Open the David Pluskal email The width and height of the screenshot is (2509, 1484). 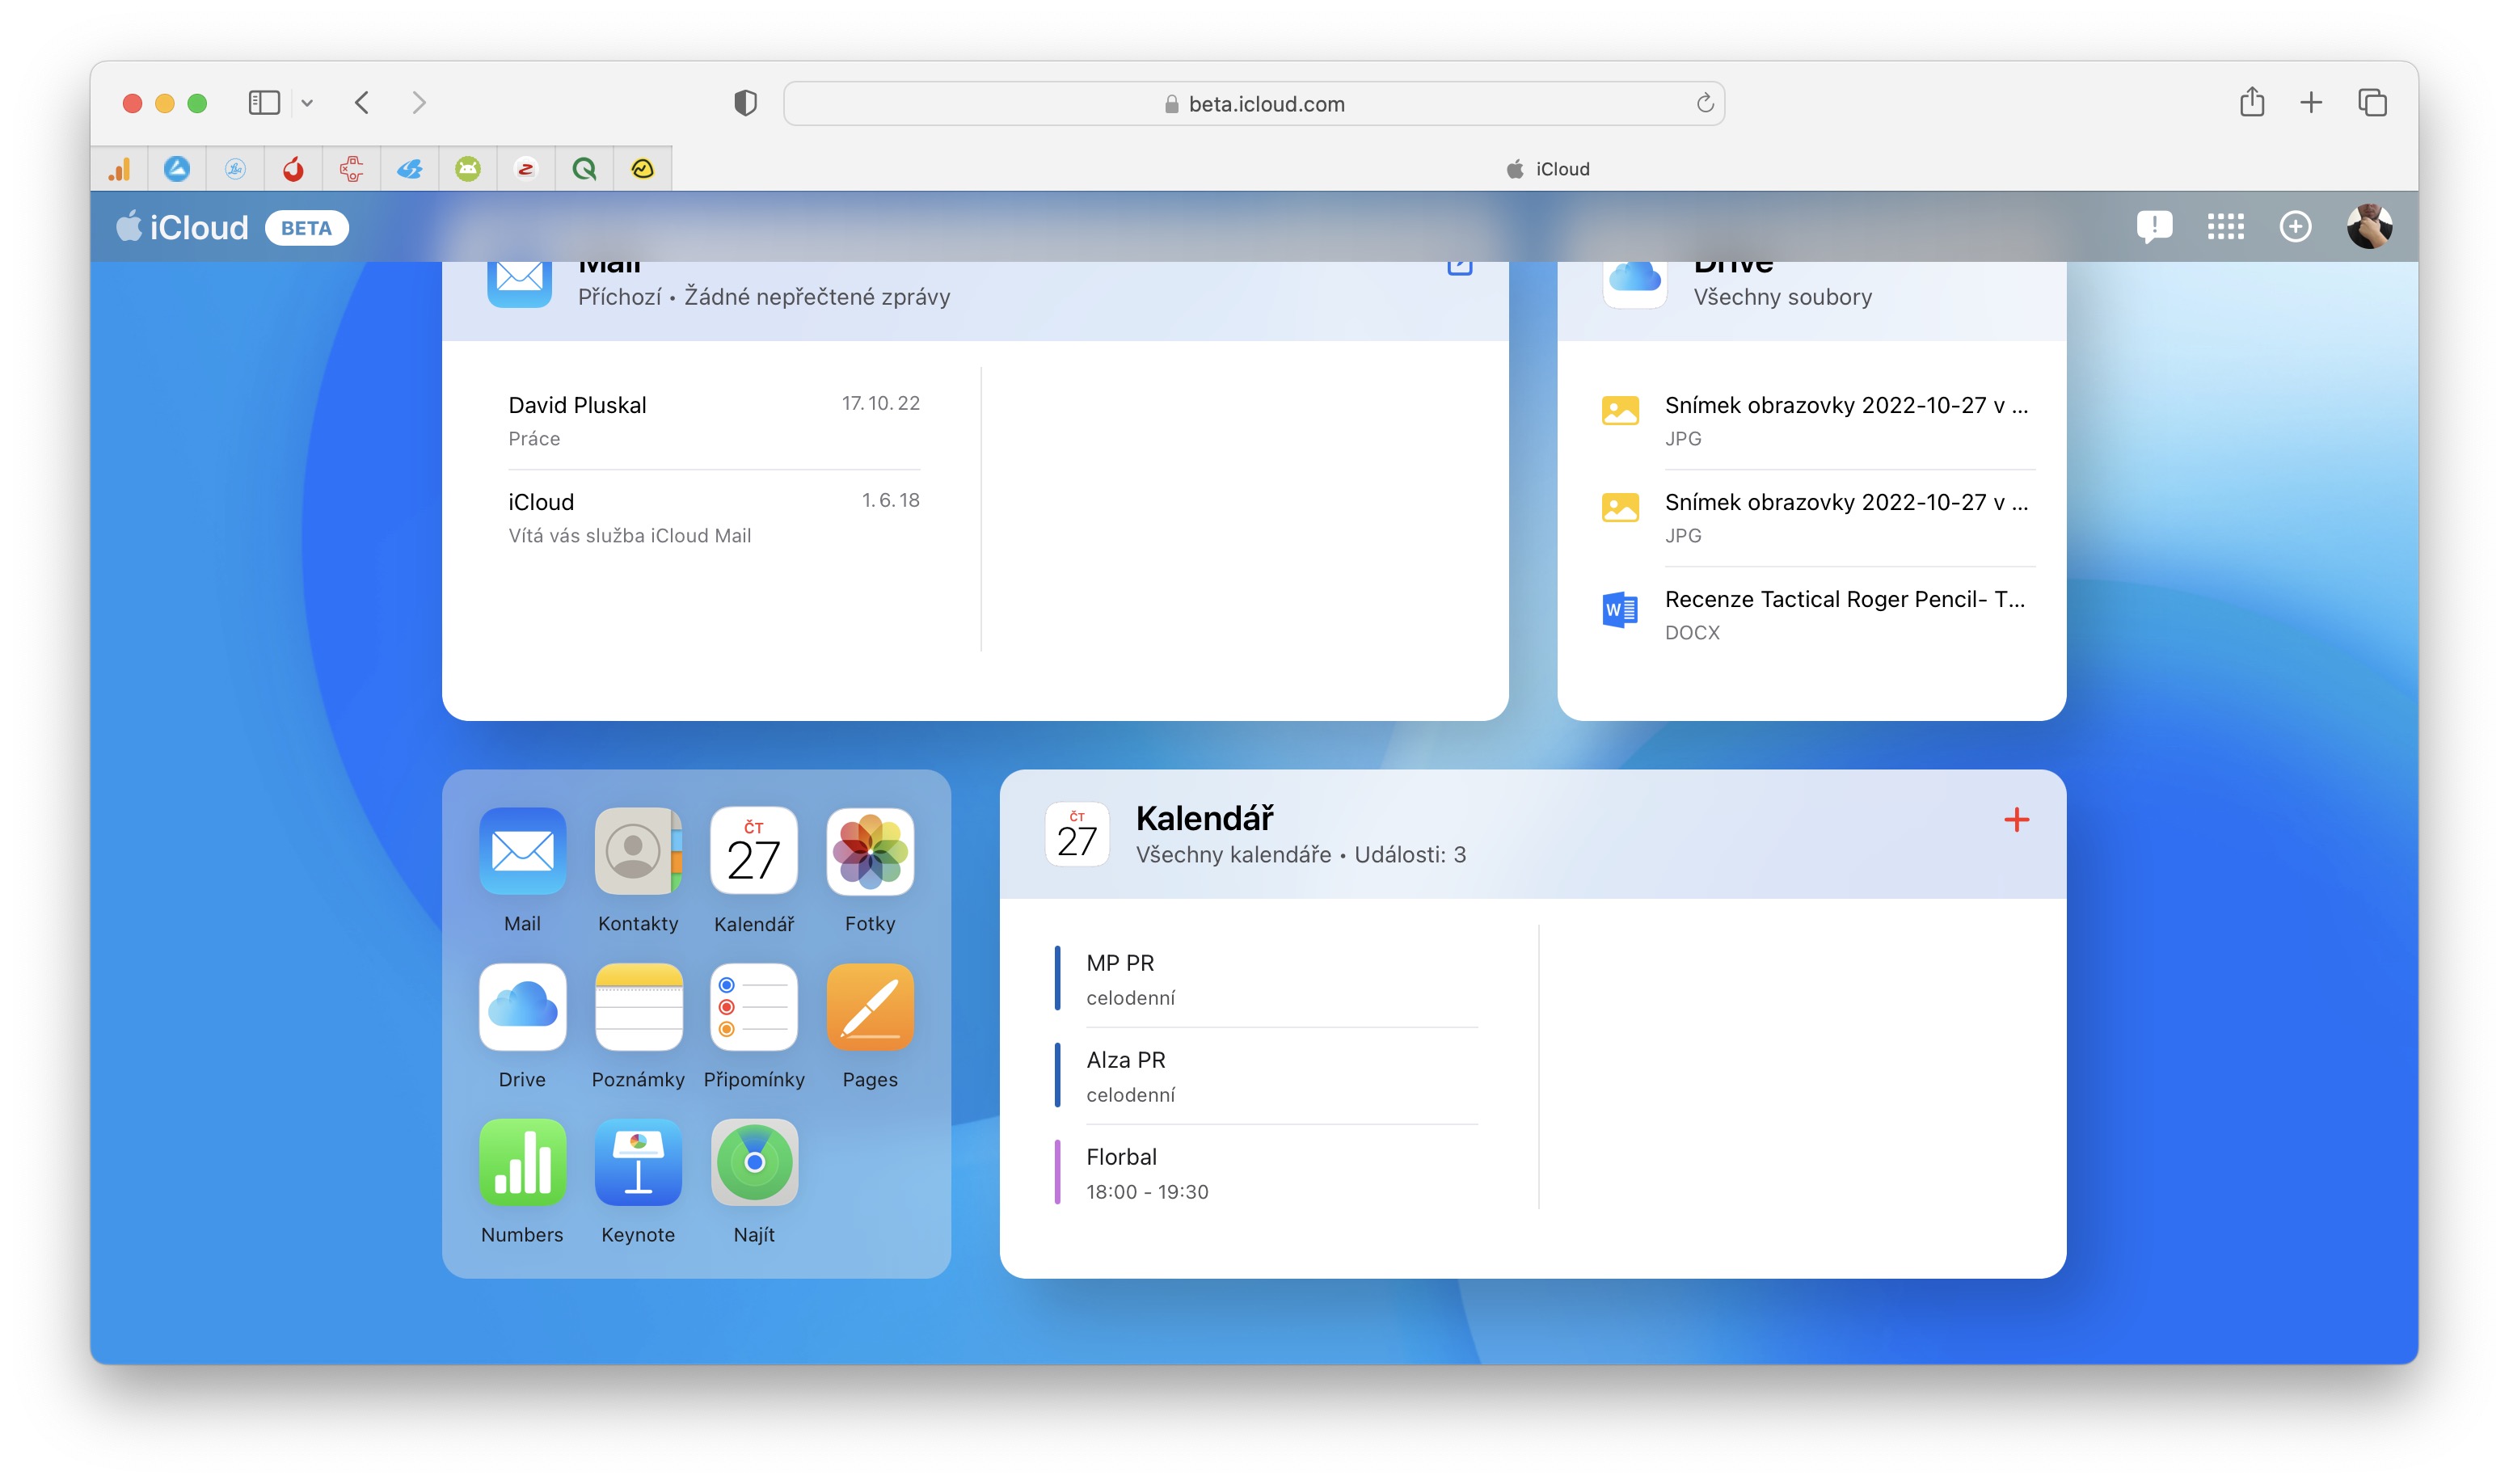[713, 420]
